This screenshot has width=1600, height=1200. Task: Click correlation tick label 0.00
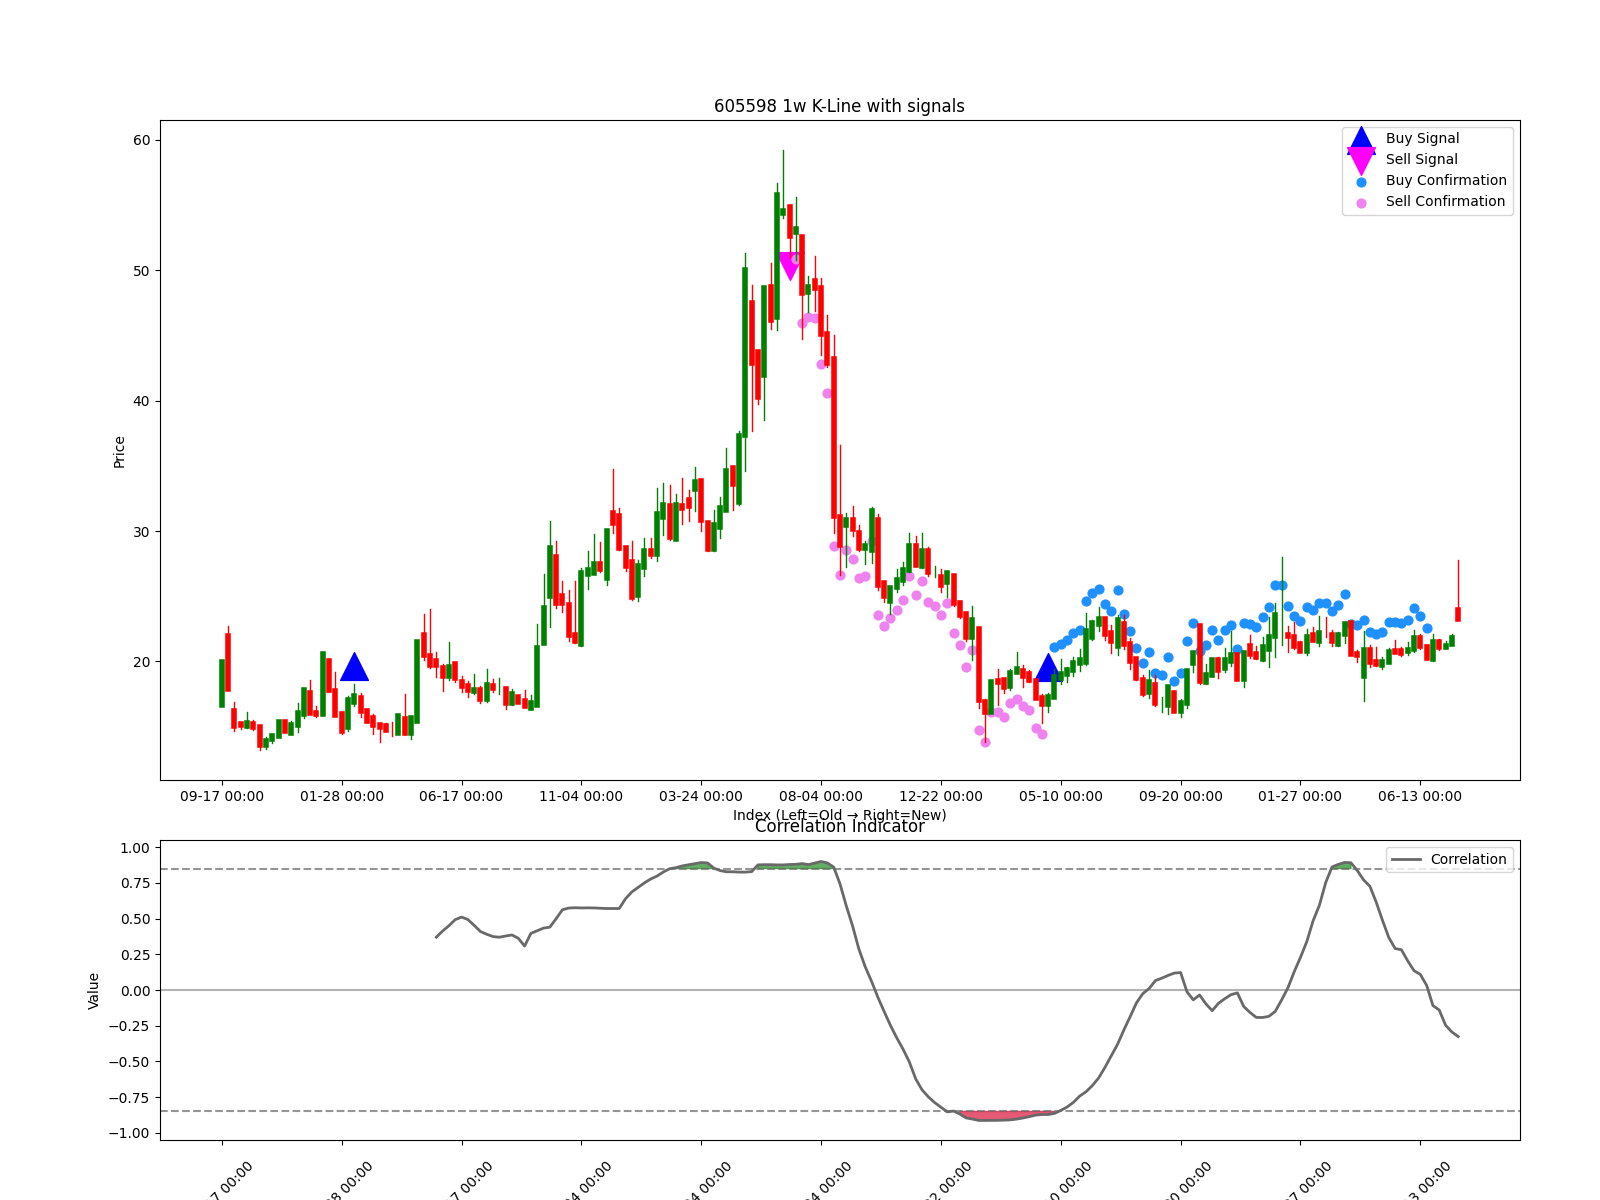[135, 991]
